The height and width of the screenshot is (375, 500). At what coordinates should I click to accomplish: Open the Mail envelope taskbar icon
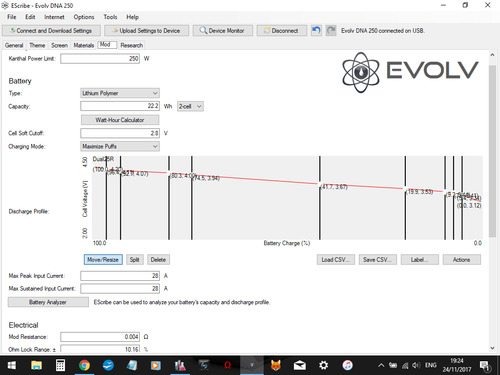(300, 365)
